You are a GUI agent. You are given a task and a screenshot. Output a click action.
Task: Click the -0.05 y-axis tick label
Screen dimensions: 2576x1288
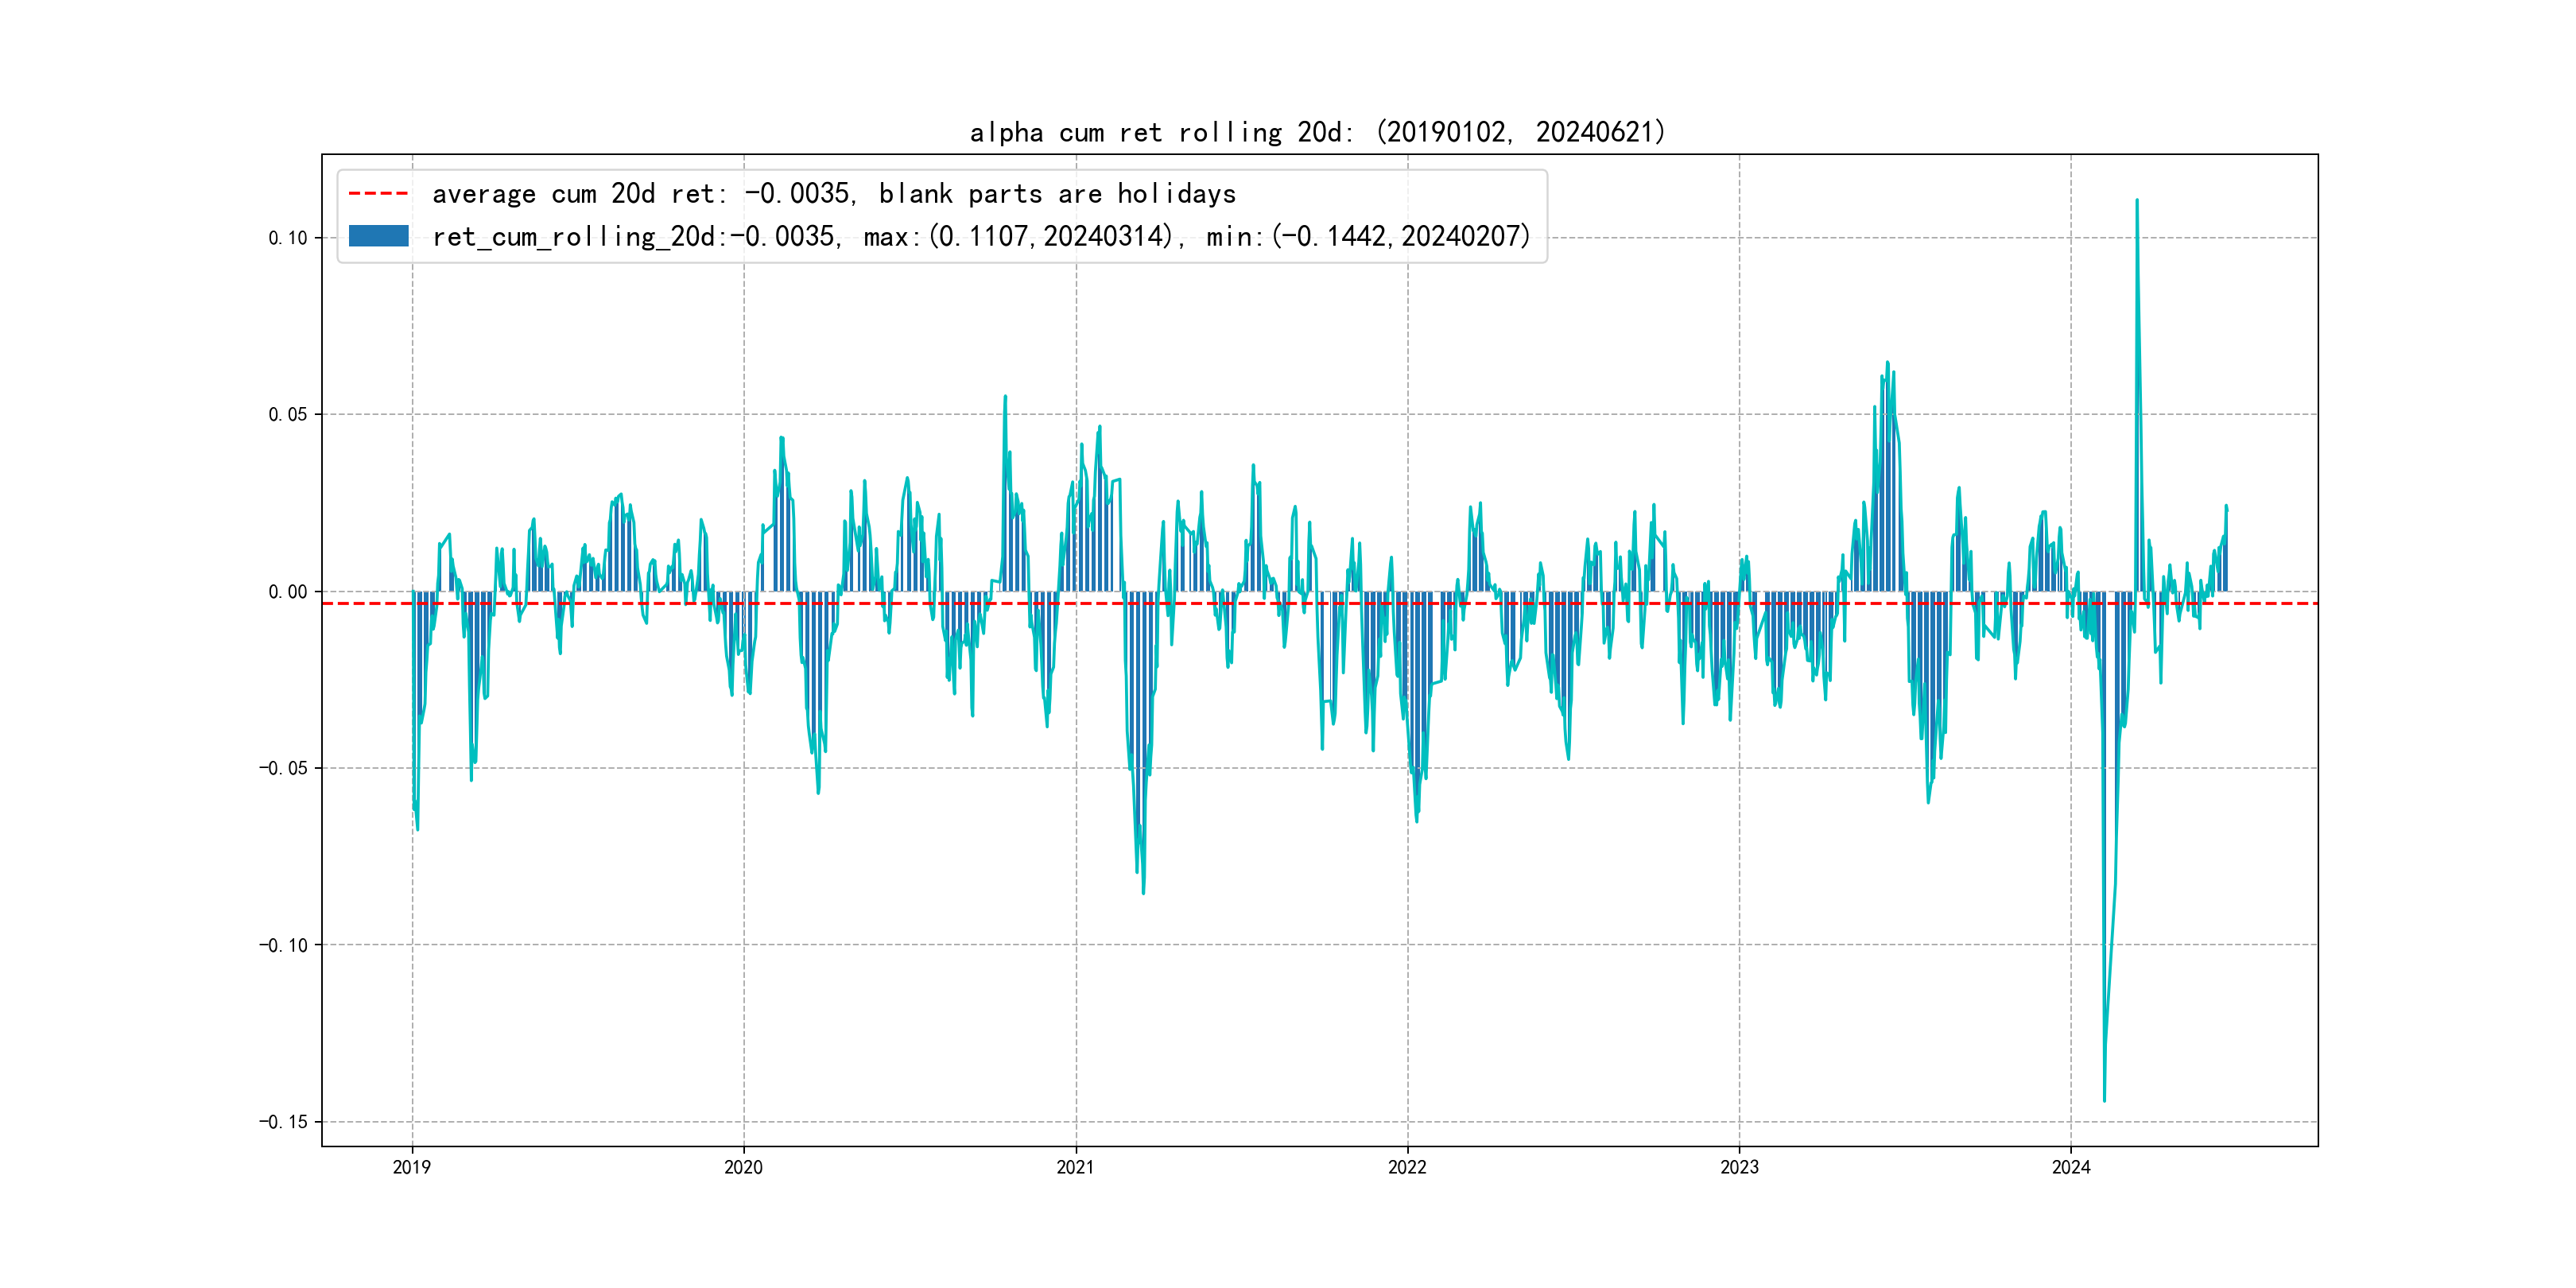[x=283, y=768]
